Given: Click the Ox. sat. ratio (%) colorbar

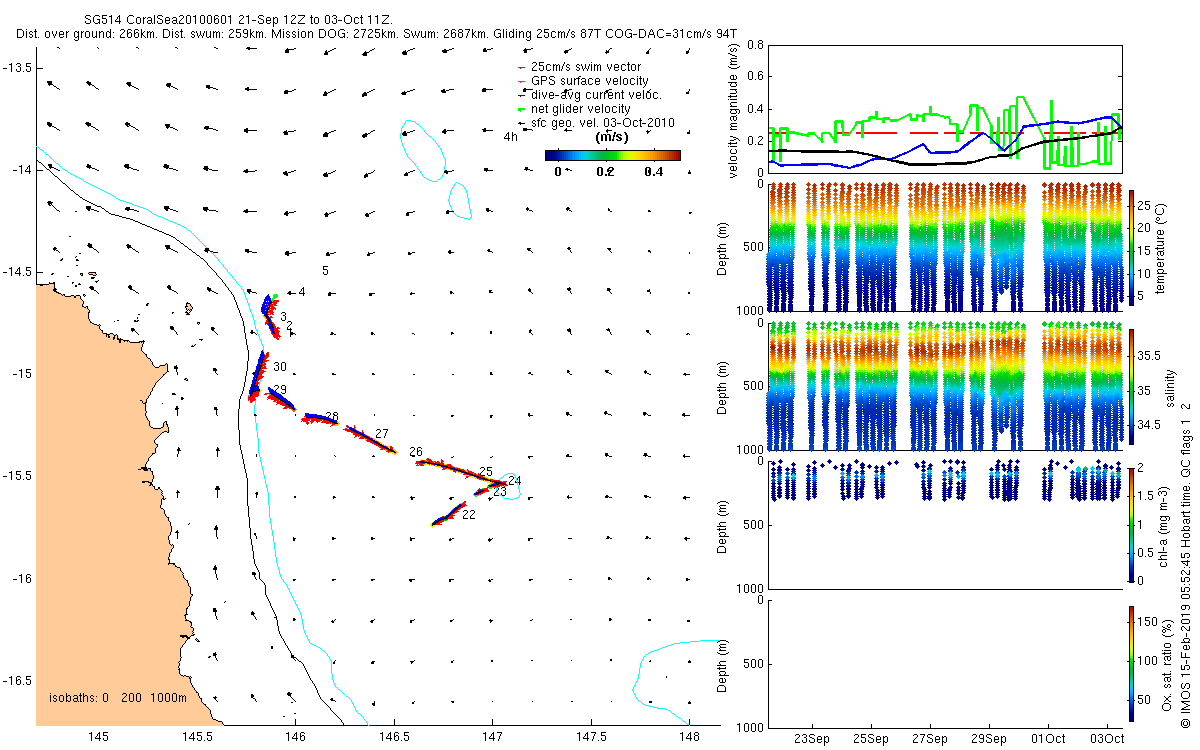Looking at the screenshot, I should [1132, 663].
